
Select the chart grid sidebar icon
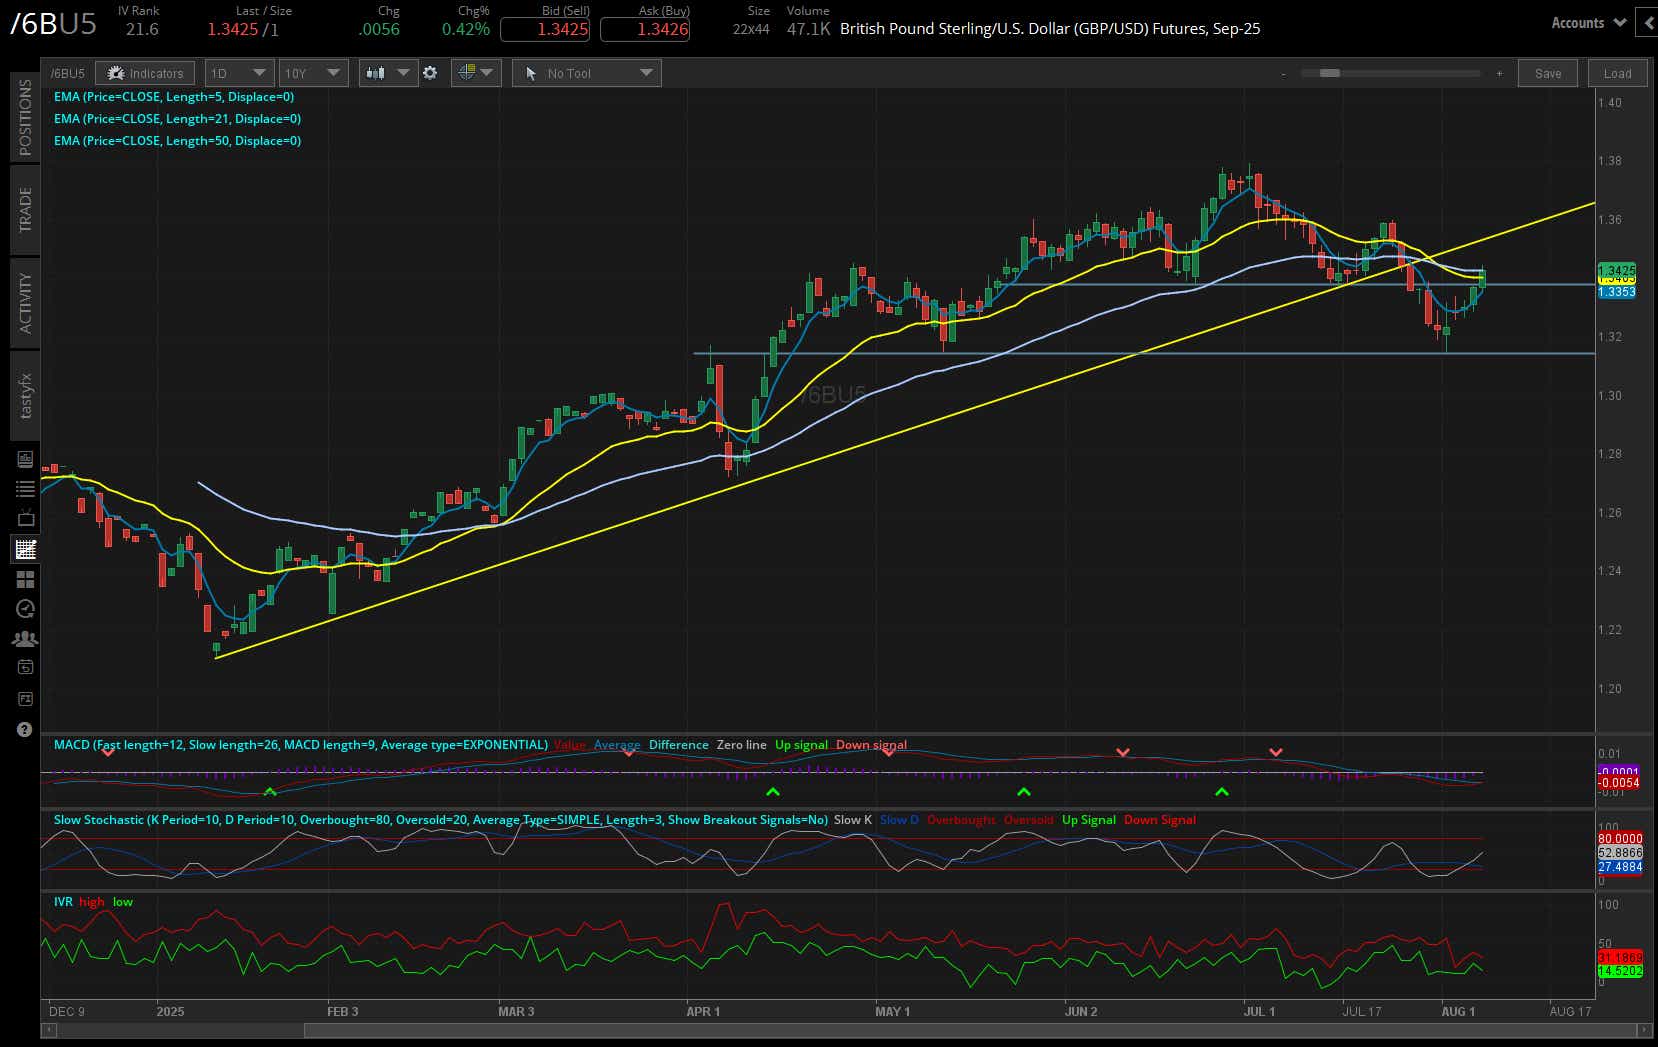[25, 549]
